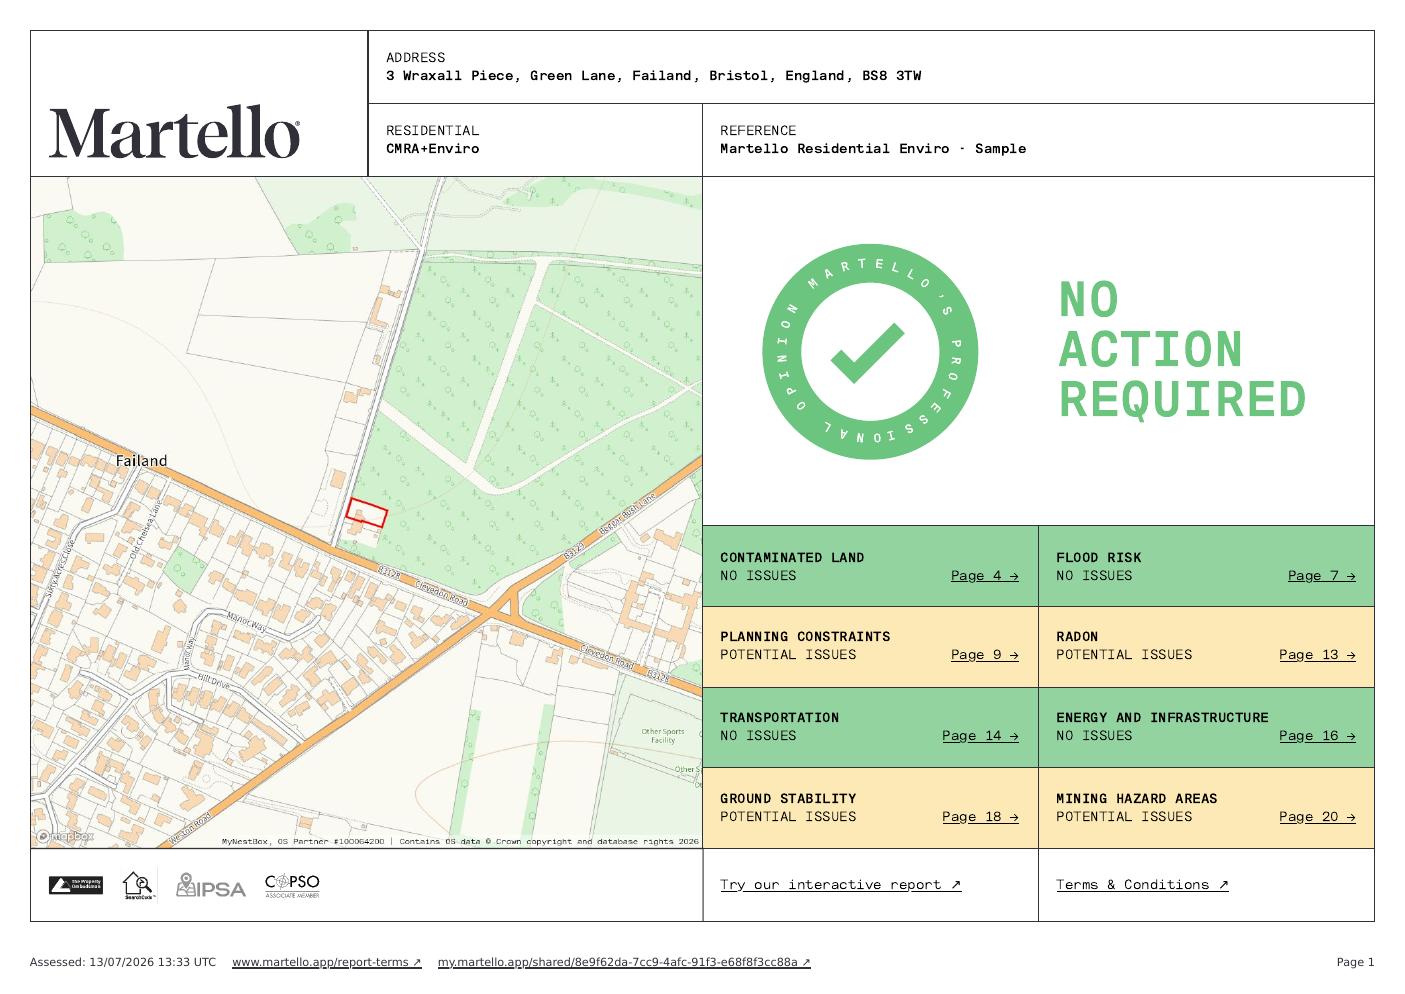
Task: Click the 'ENERGY AND INFRASTRUCTURE' heading
Action: tap(1162, 717)
